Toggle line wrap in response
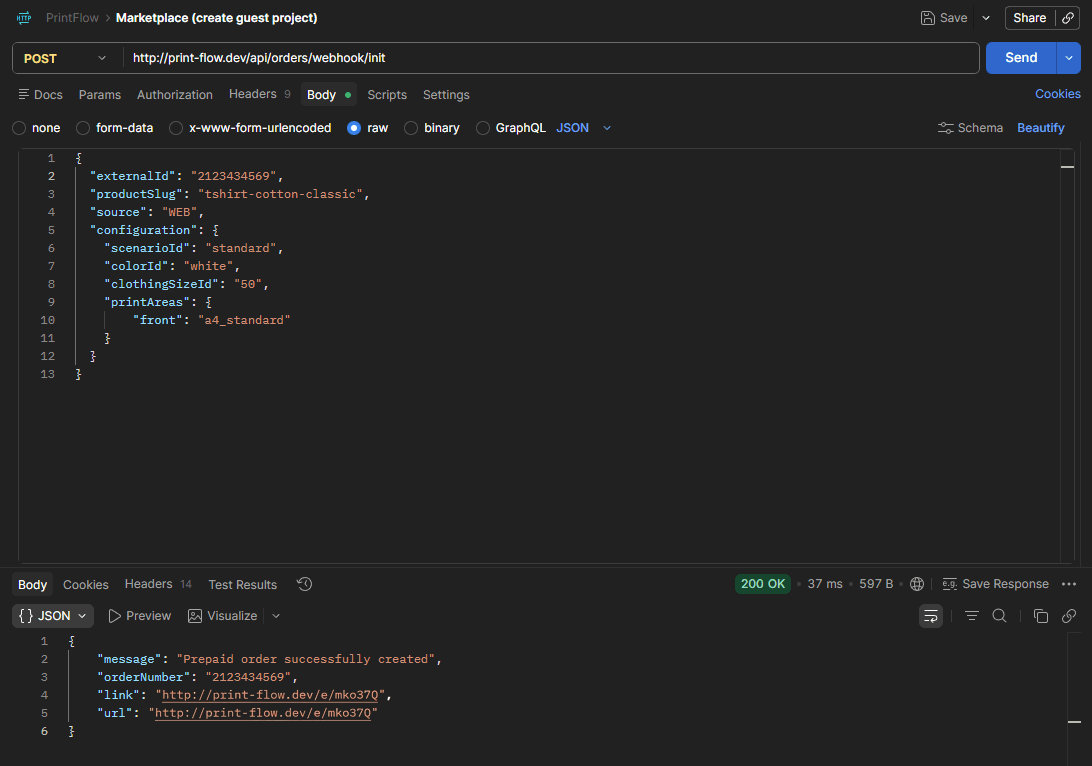 [x=930, y=616]
